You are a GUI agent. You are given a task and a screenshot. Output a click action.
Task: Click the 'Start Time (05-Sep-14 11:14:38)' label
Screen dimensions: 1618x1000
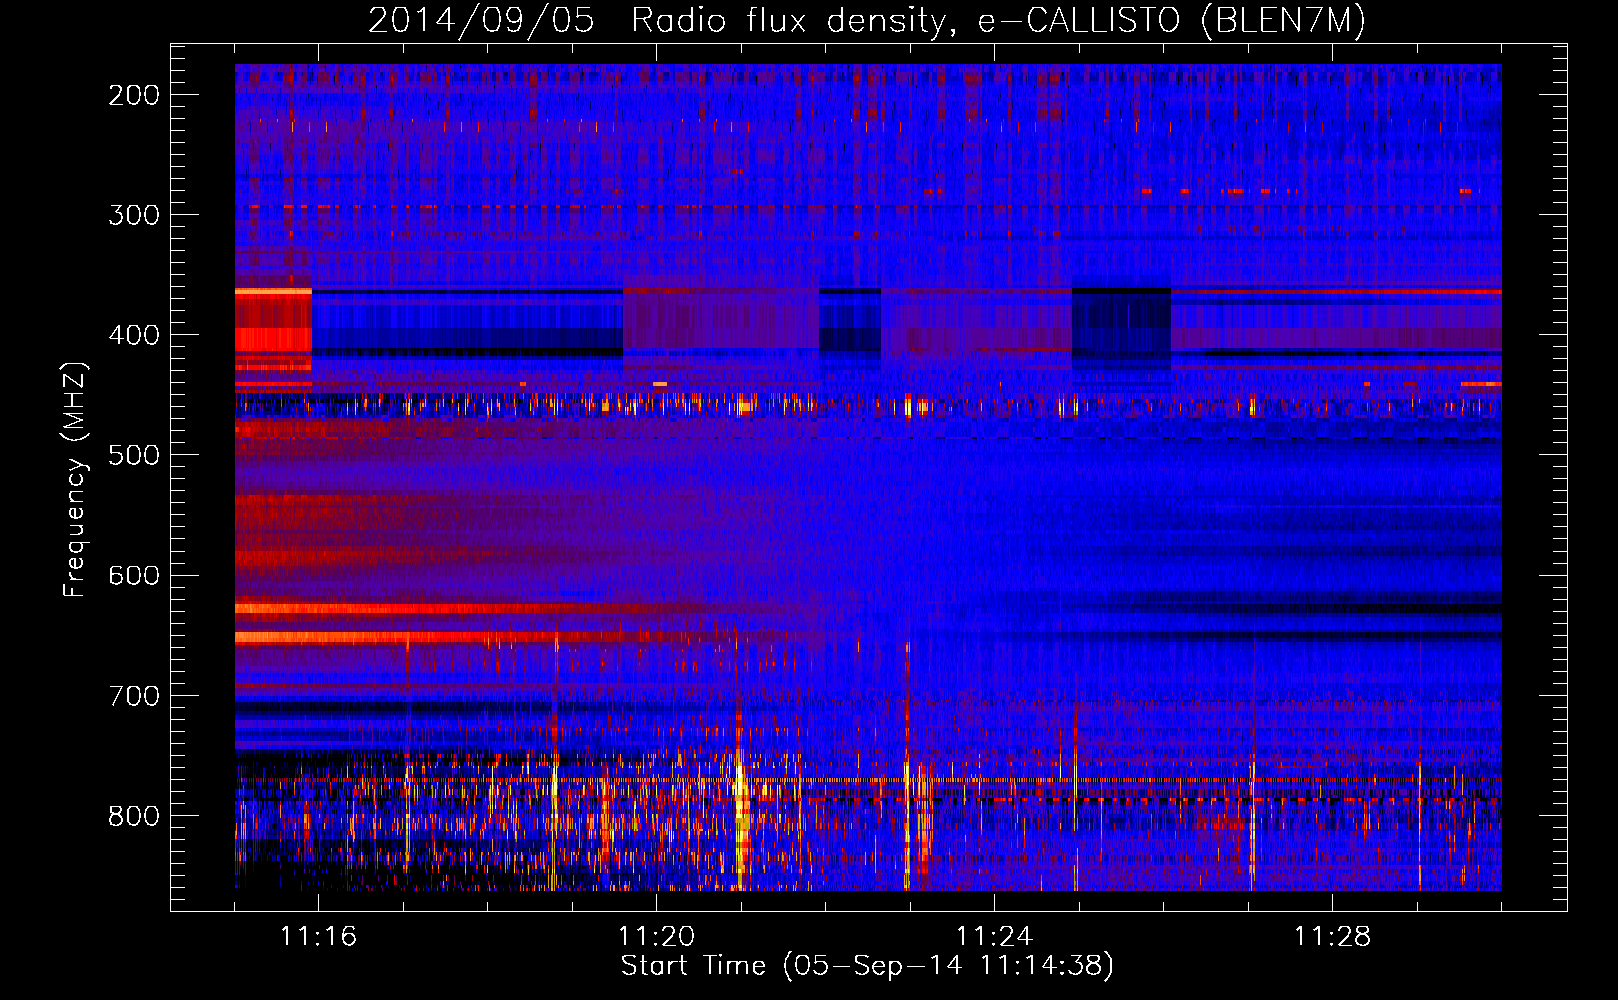click(867, 966)
